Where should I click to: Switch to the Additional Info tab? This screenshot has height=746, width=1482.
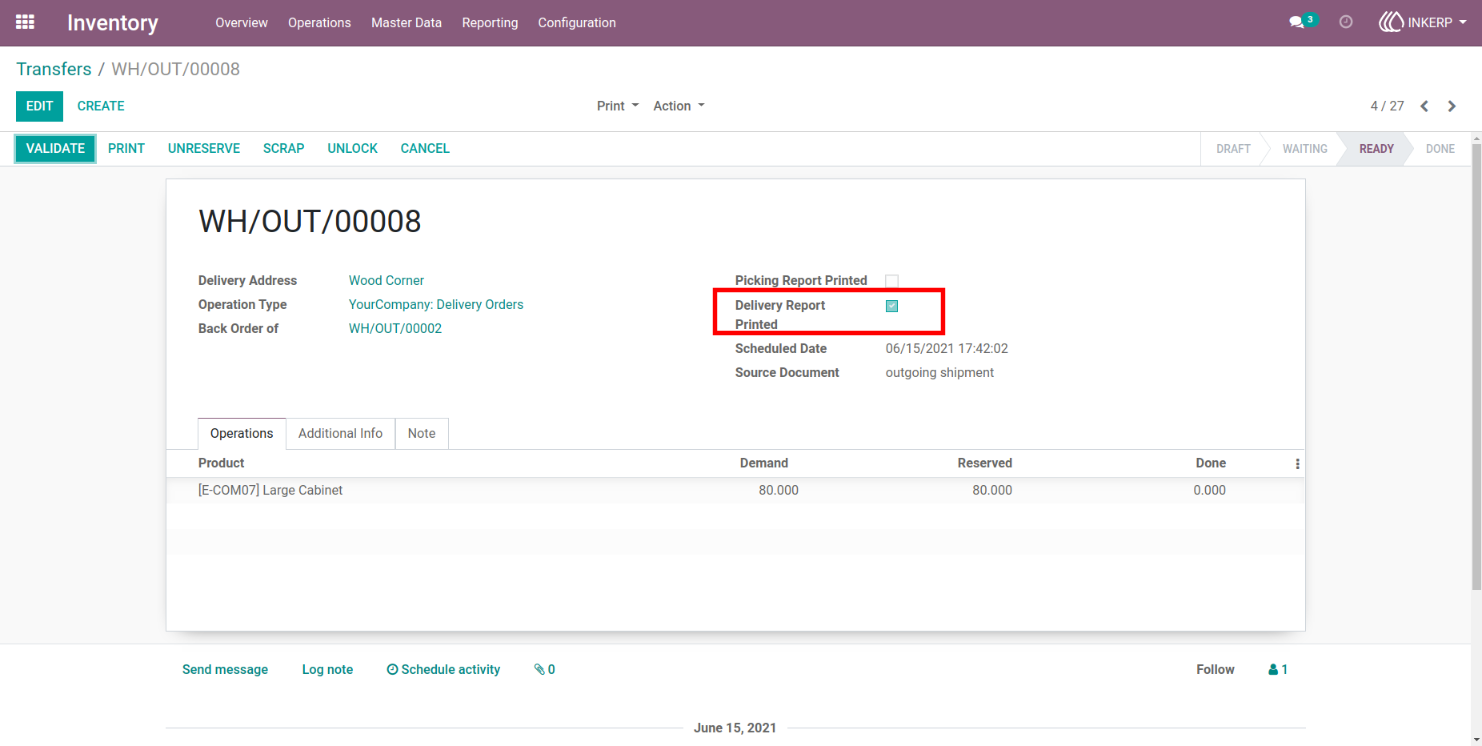coord(340,433)
